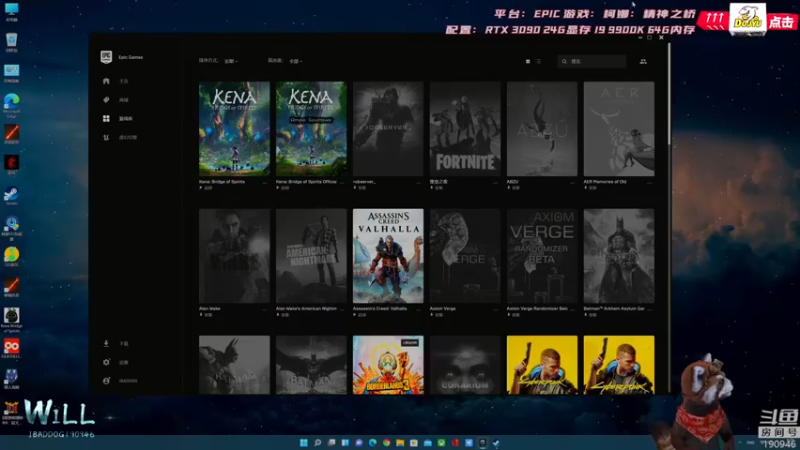Open Kena Bridge of Spirits desktop shortcut
Viewport: 800px width, 450px height.
coord(11,320)
